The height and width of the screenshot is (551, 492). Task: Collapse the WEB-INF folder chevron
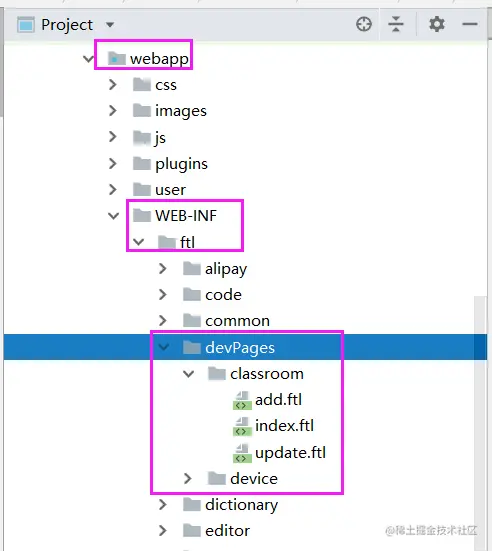coord(113,216)
